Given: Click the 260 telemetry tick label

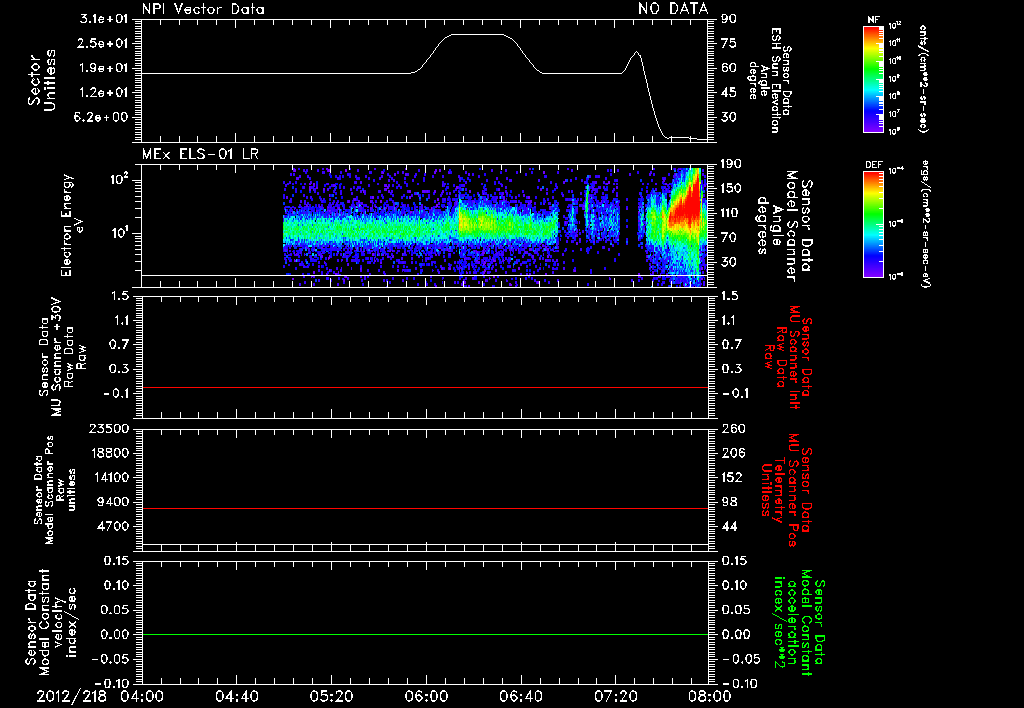Looking at the screenshot, I should (731, 428).
